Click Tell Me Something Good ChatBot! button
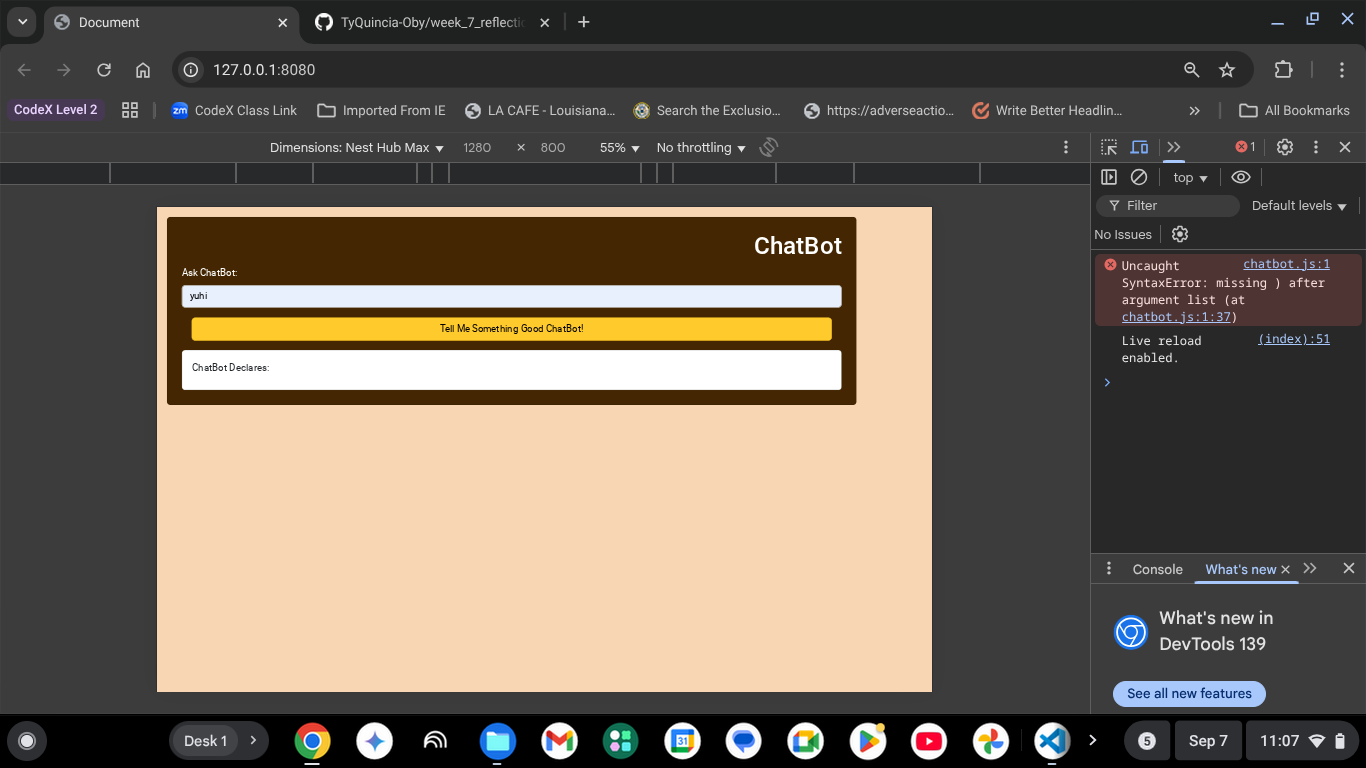The image size is (1366, 768). (x=511, y=329)
